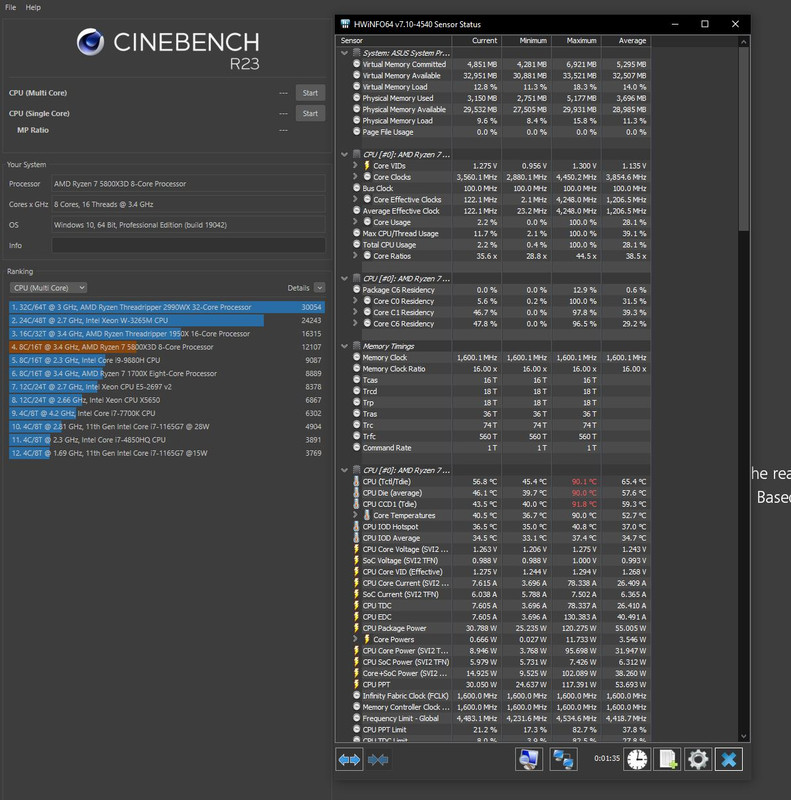
Task: Click the scrollbar down arrow in HWiNFO
Action: (x=744, y=736)
